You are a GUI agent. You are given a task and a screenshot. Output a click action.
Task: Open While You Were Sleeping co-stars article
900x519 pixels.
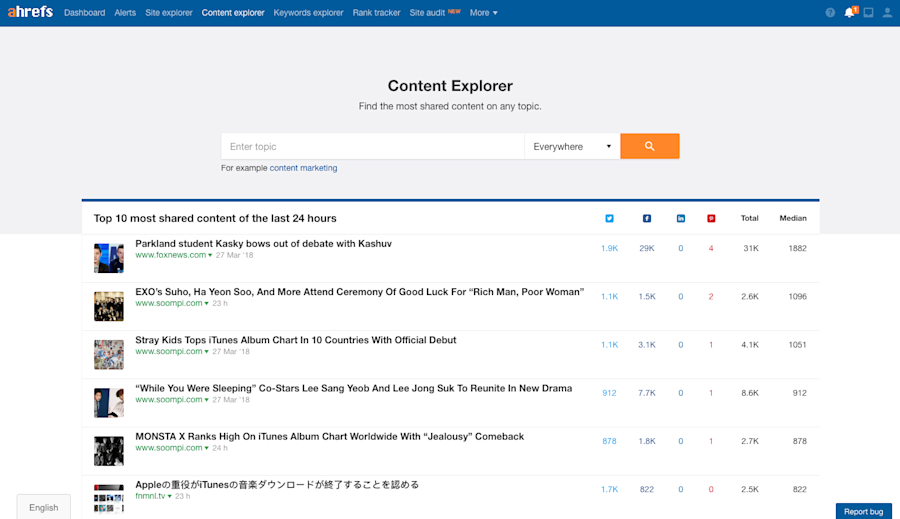(x=354, y=388)
